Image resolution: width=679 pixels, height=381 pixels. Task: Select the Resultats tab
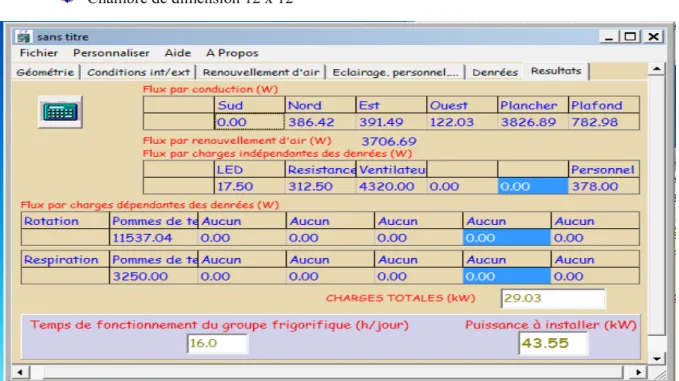click(556, 71)
